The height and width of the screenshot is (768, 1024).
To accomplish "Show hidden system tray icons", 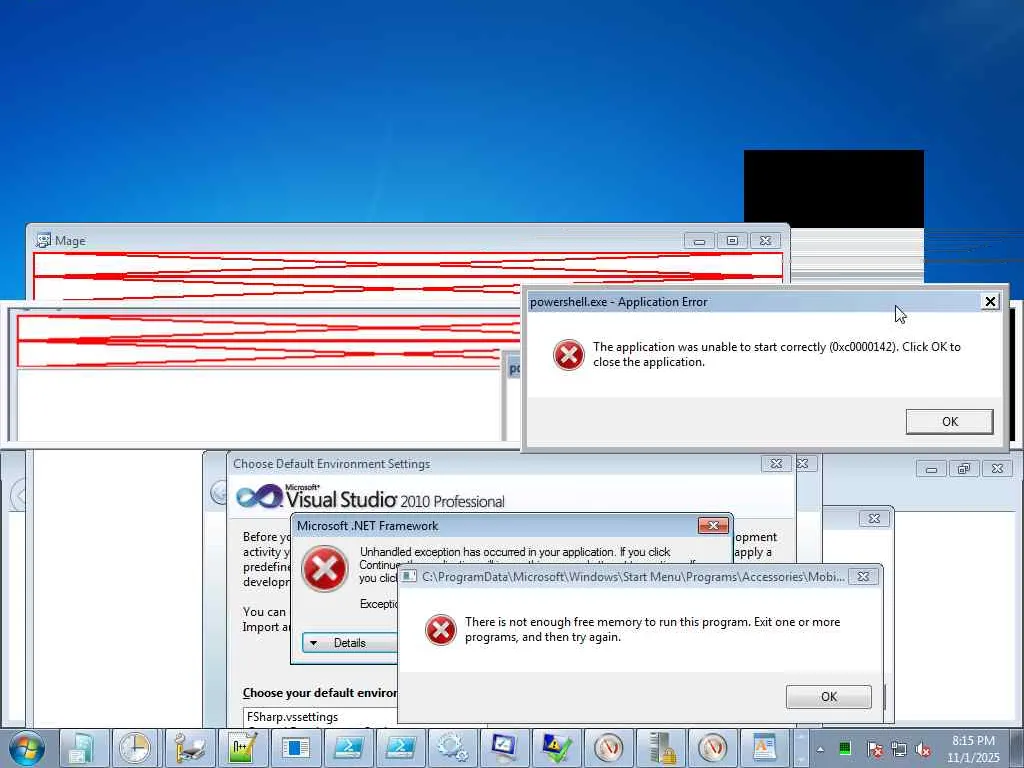I will (x=820, y=749).
